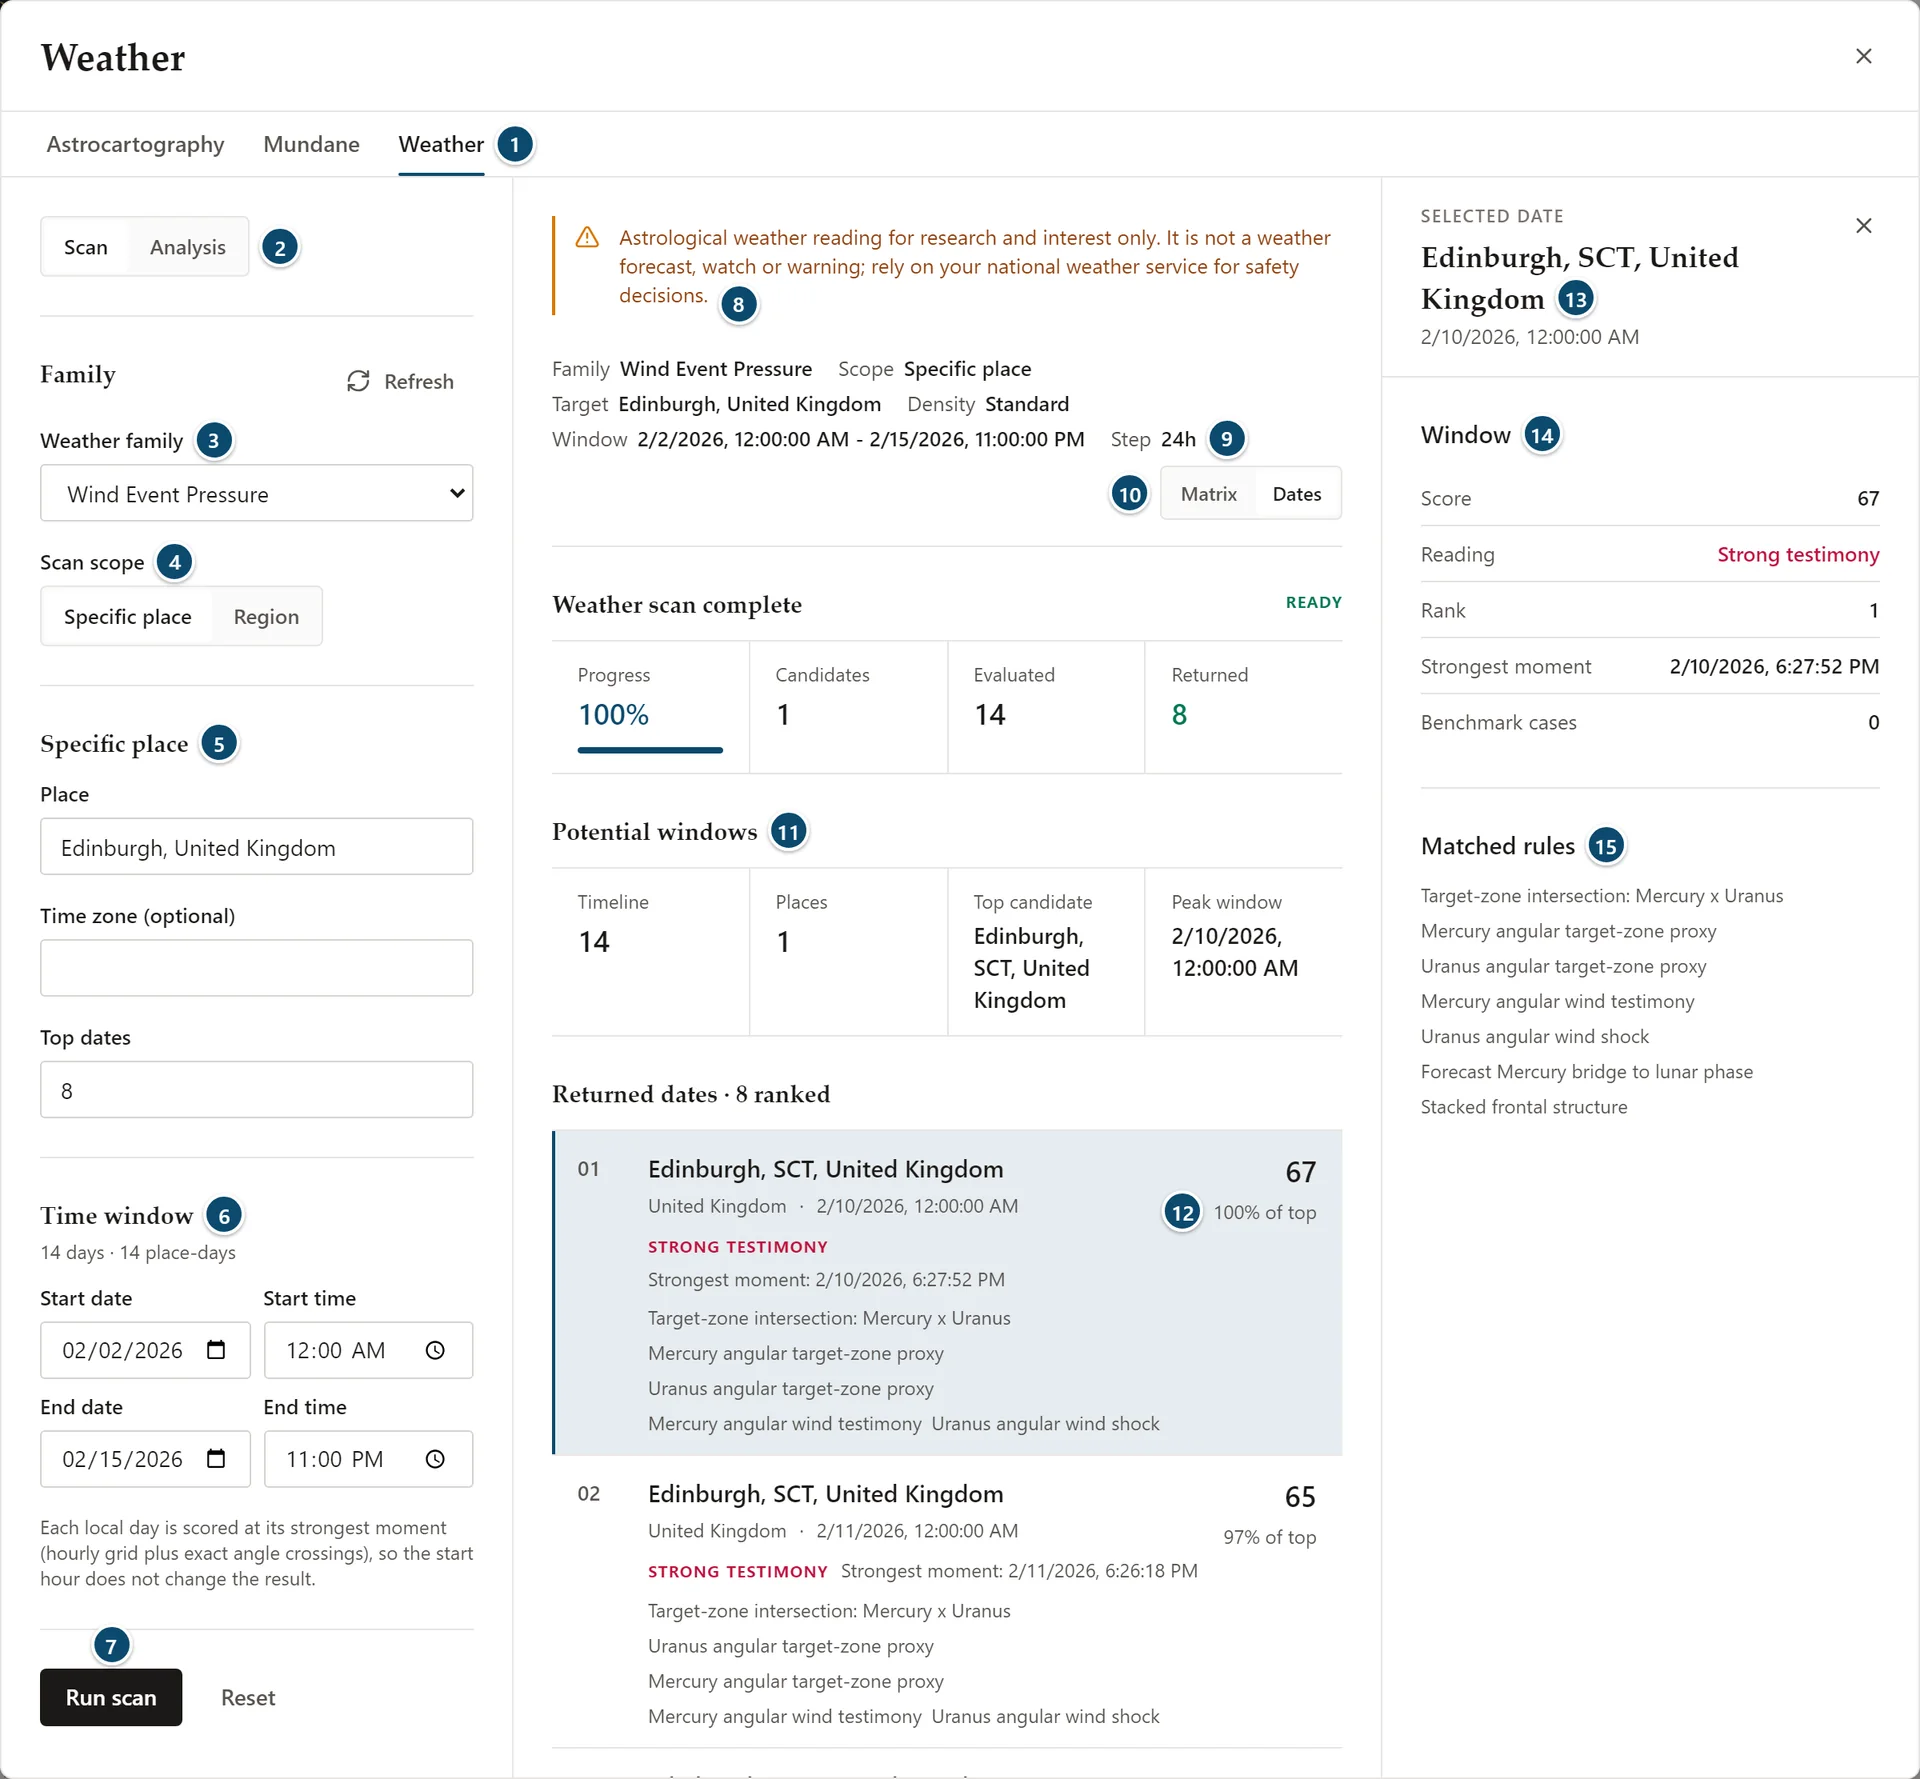
Task: Click the End time clock icon
Action: tap(435, 1459)
